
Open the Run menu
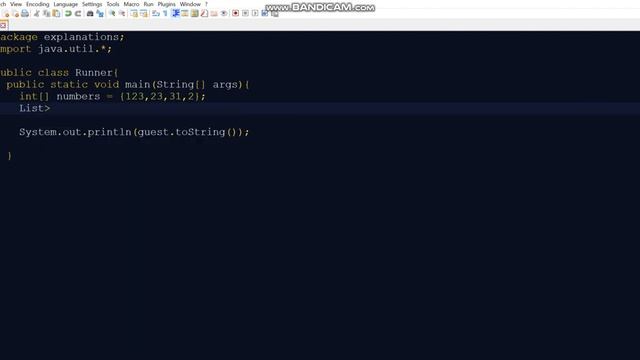pos(149,4)
